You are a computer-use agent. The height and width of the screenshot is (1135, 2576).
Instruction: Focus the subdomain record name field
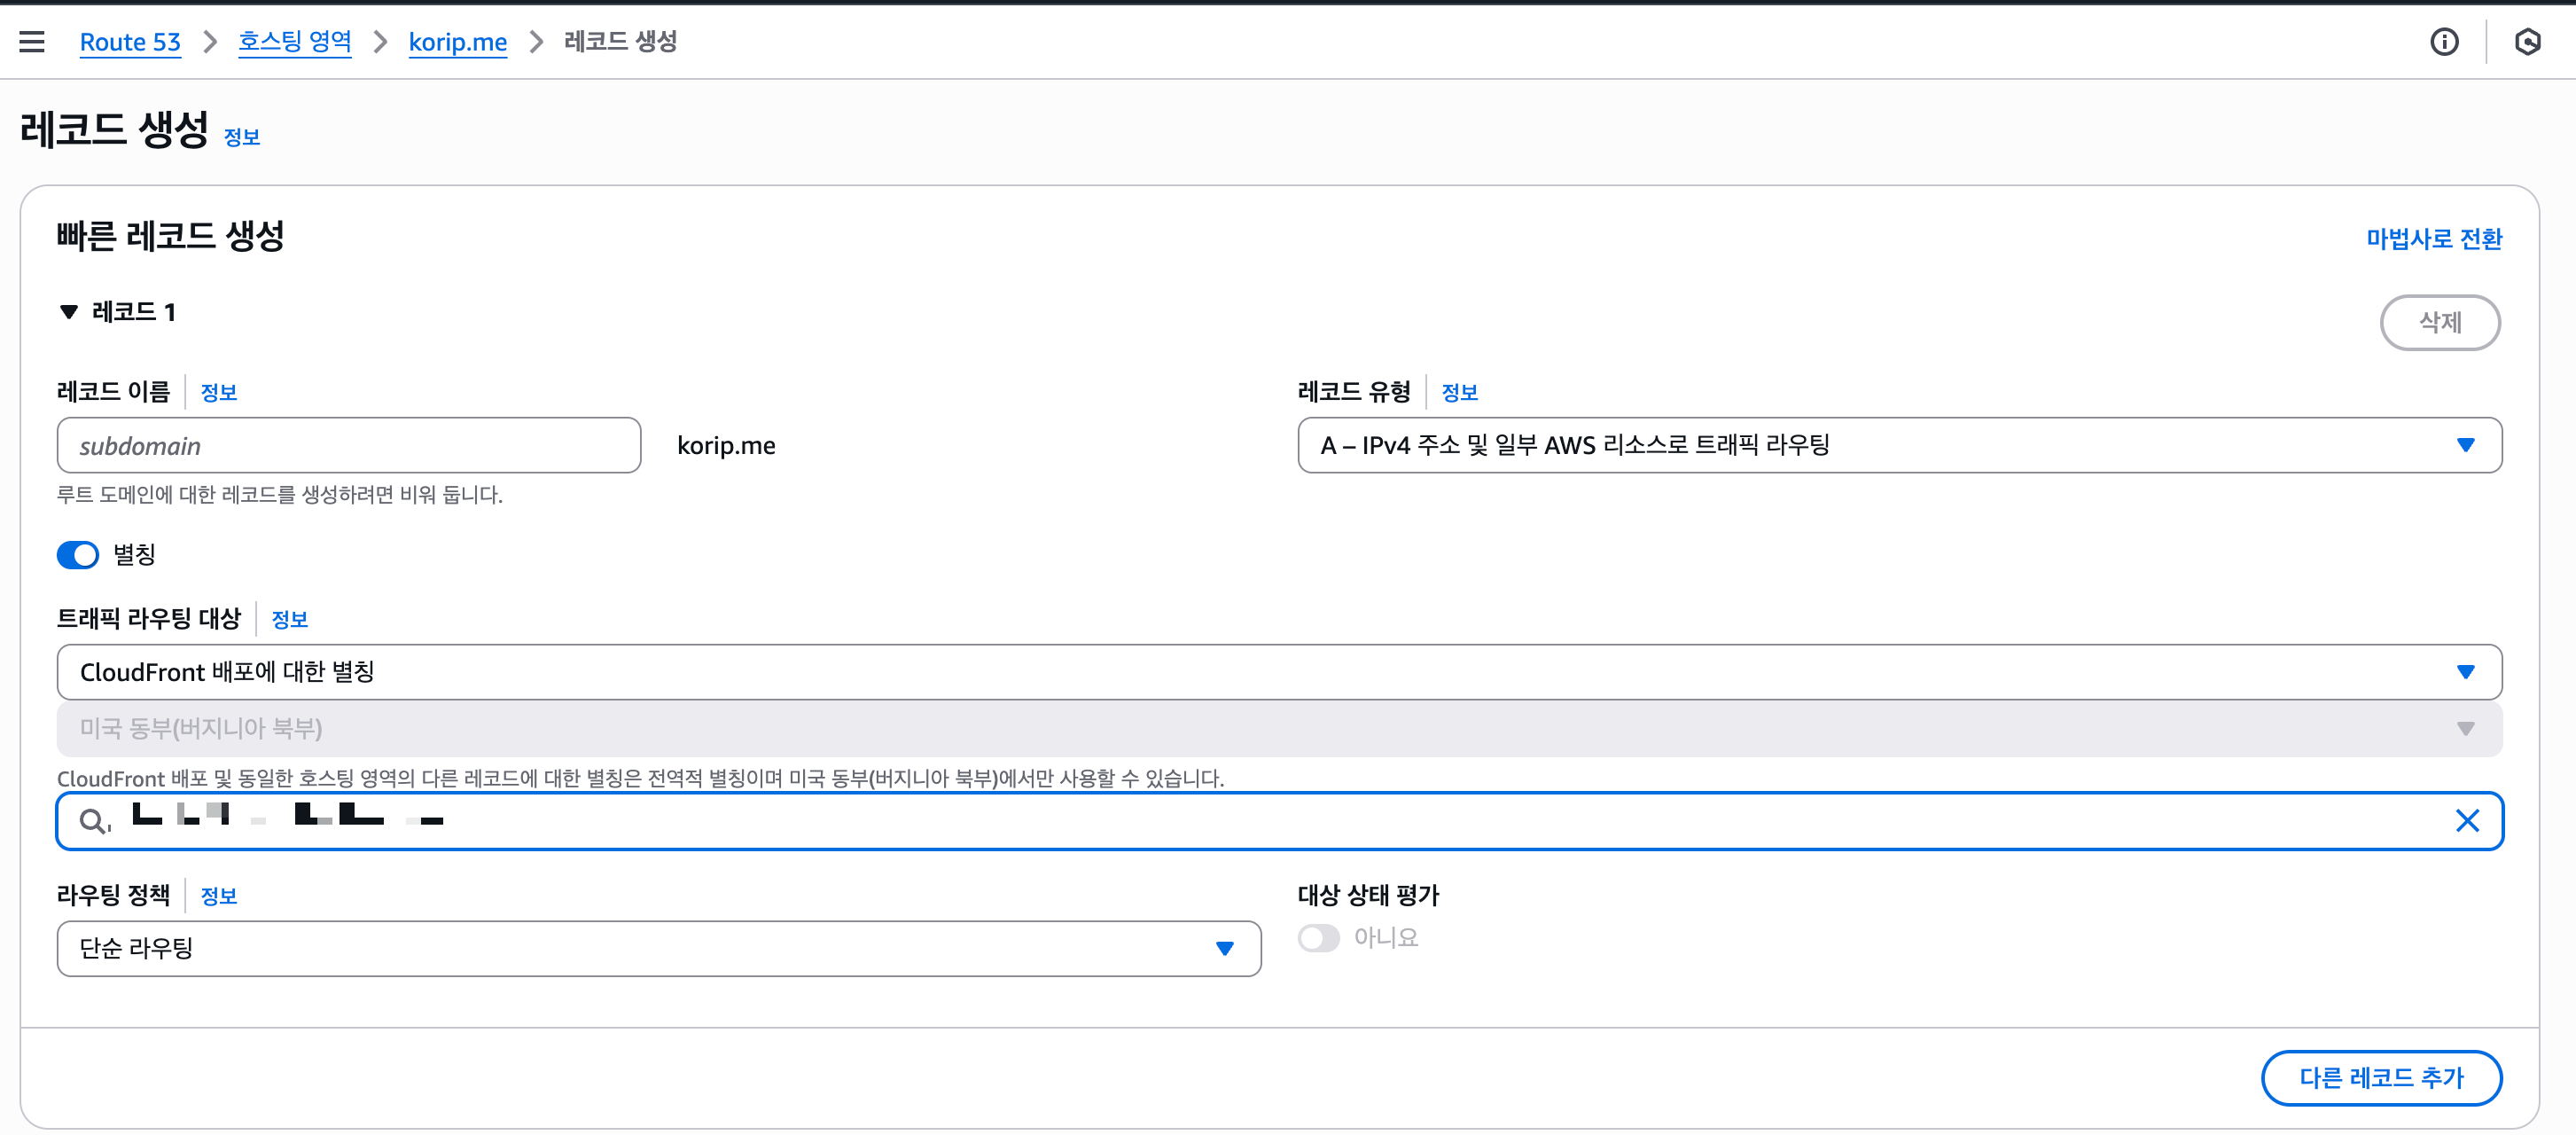pyautogui.click(x=348, y=446)
